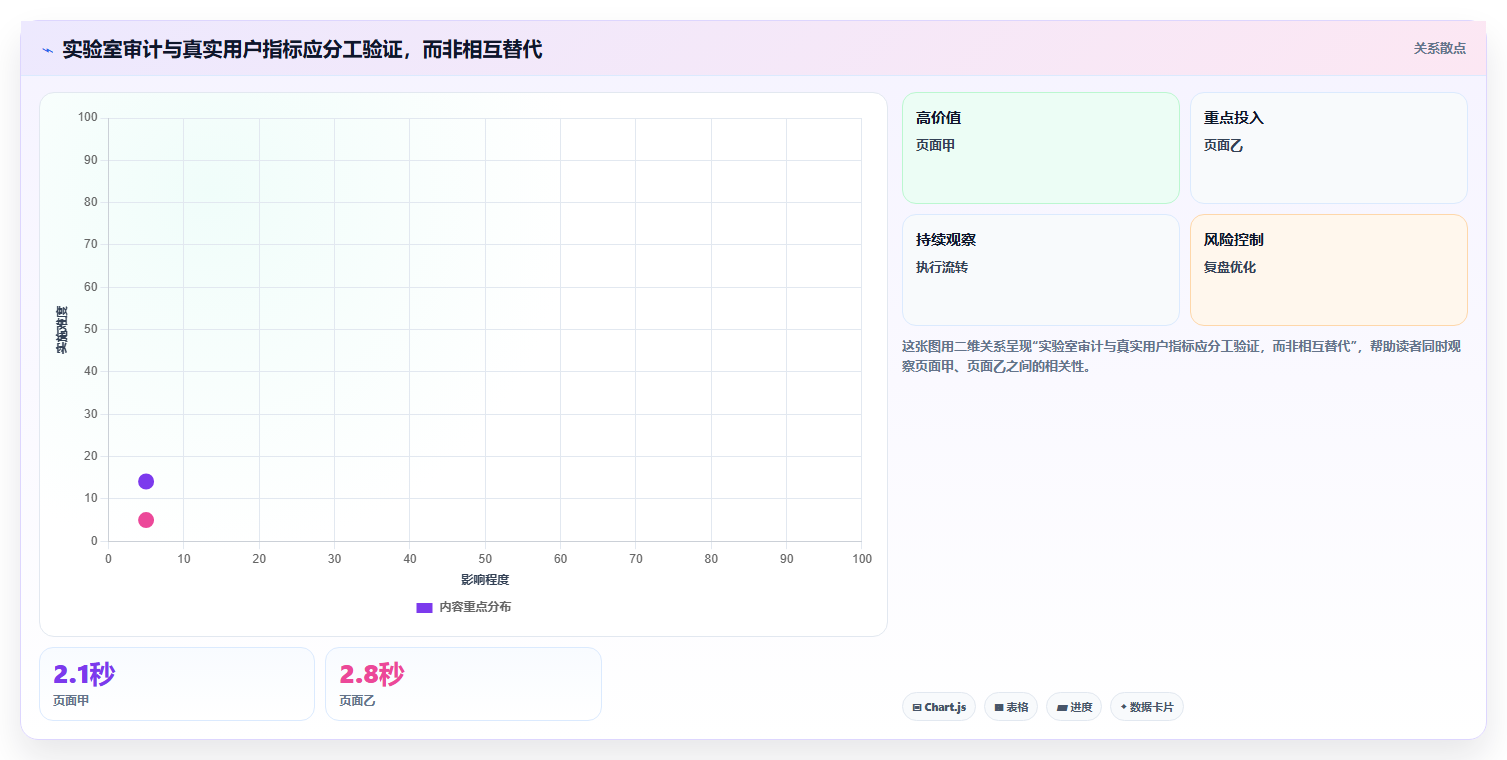
Task: Click the lightning icon beside the title
Action: [47, 50]
